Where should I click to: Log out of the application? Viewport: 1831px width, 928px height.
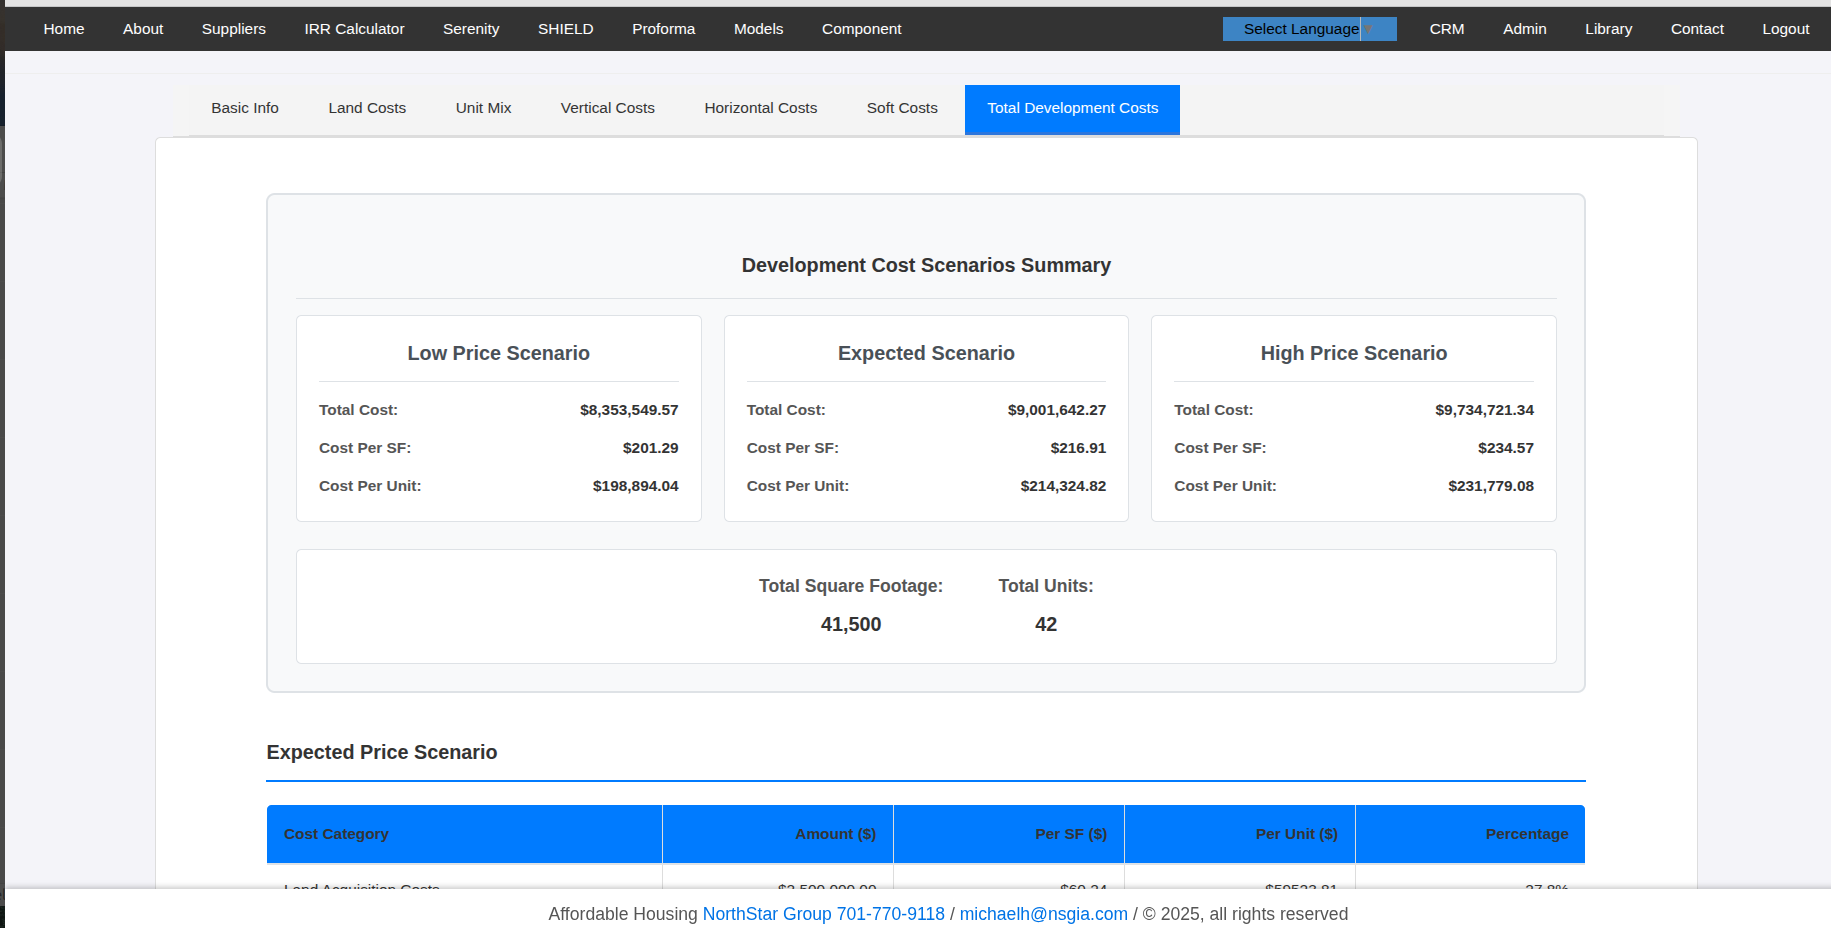tap(1785, 29)
